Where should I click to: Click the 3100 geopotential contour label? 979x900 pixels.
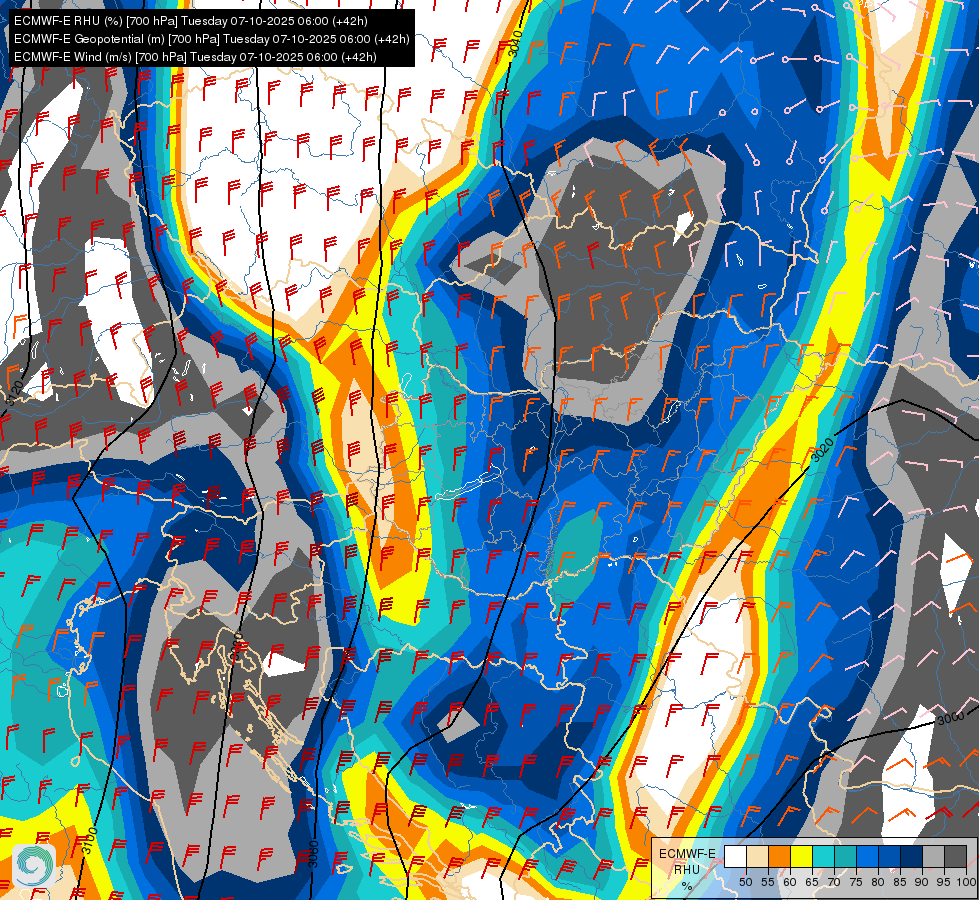click(x=89, y=841)
